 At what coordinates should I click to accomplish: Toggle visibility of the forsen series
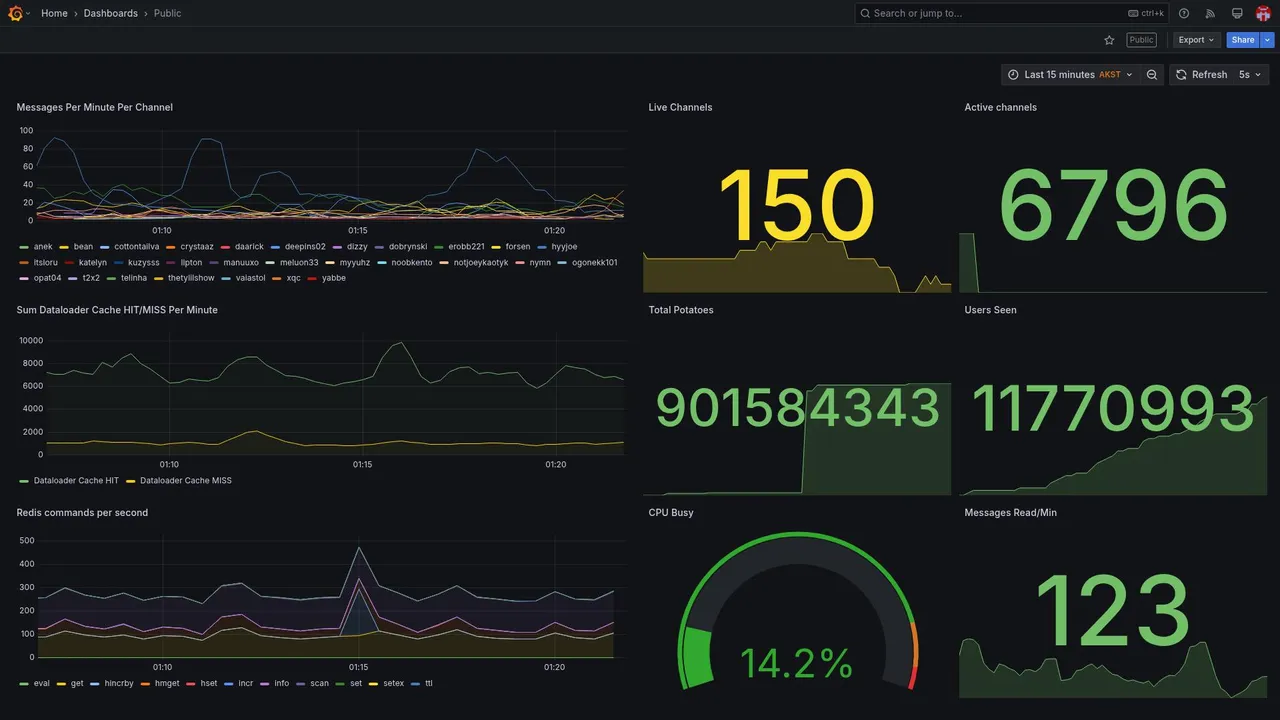pyautogui.click(x=518, y=247)
